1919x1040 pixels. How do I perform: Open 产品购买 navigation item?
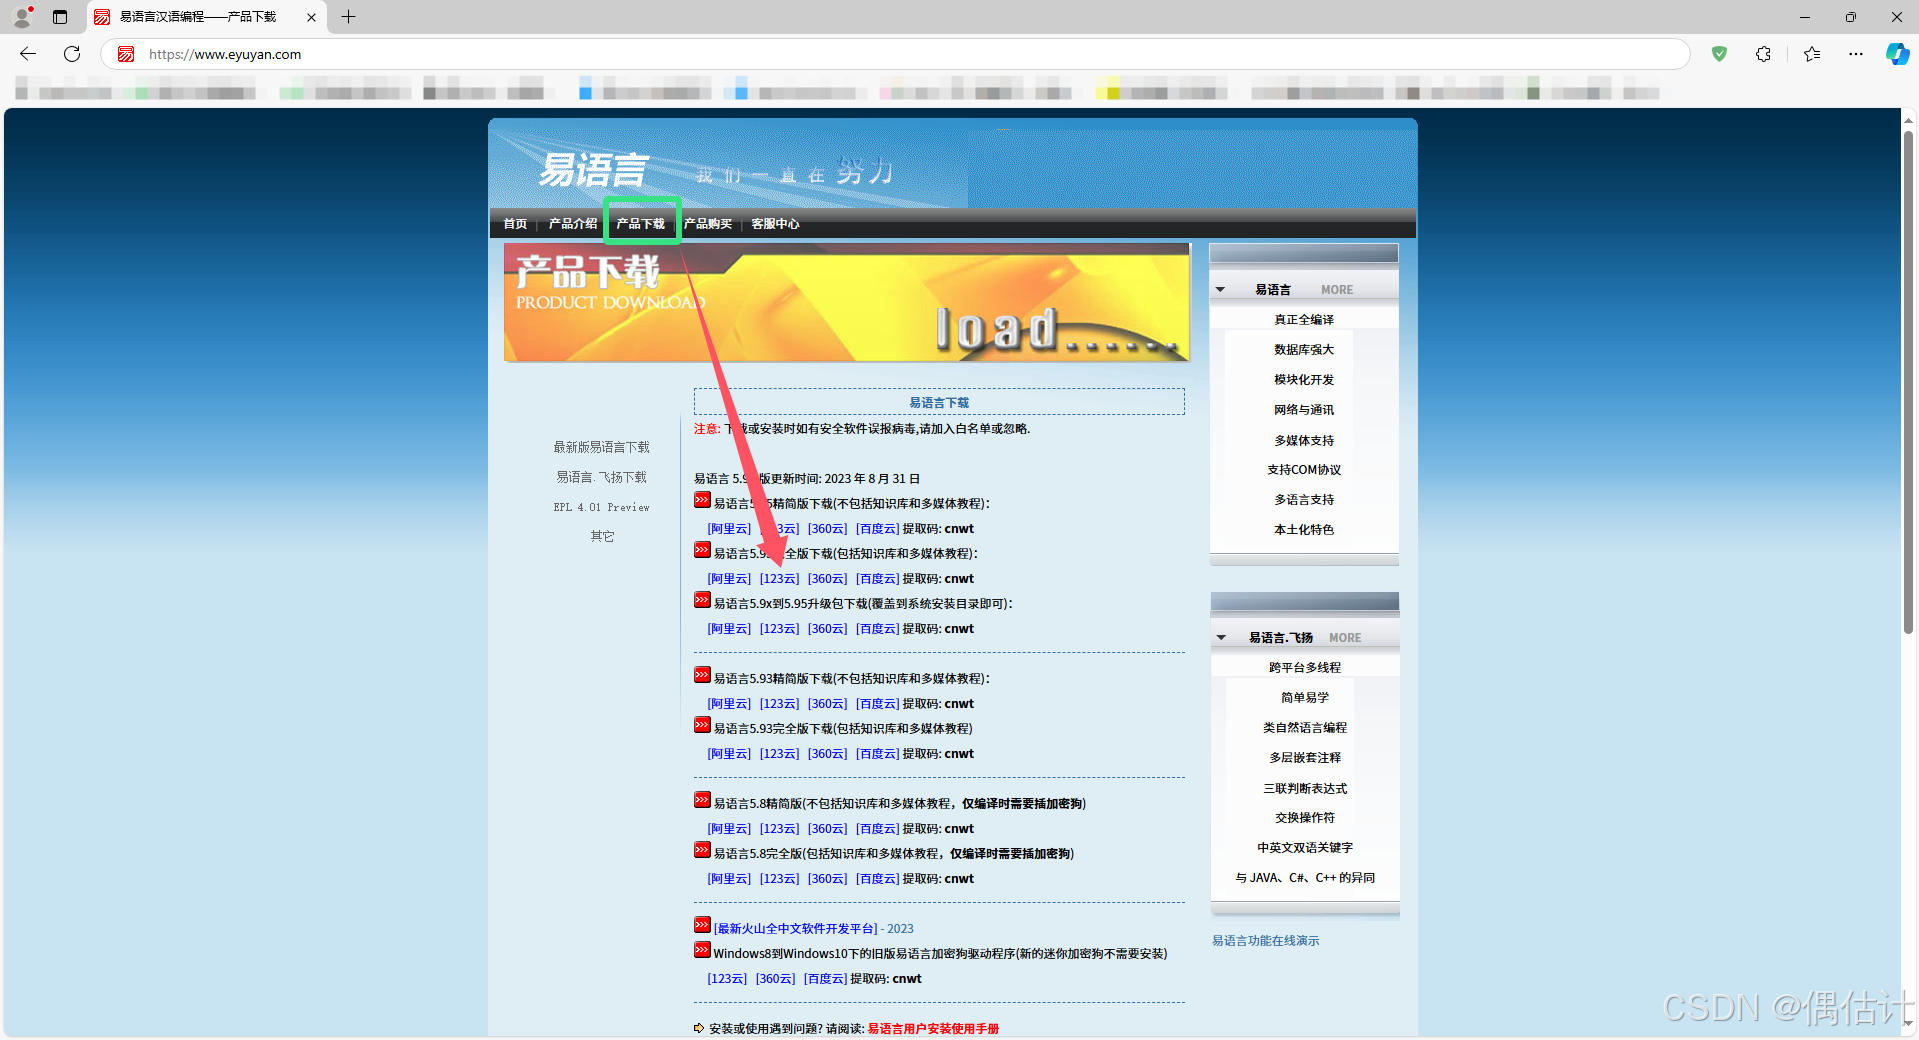(708, 224)
